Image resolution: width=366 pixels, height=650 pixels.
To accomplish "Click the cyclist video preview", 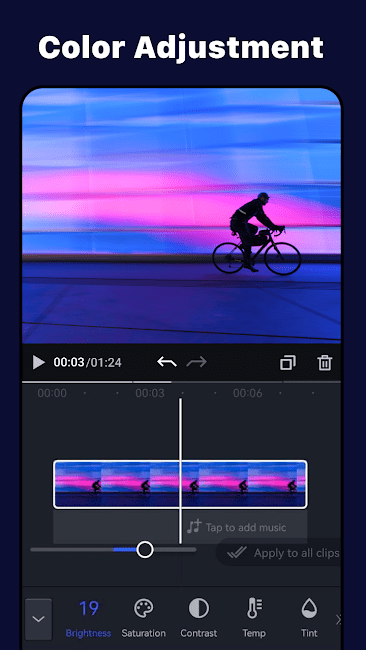I will click(x=182, y=216).
